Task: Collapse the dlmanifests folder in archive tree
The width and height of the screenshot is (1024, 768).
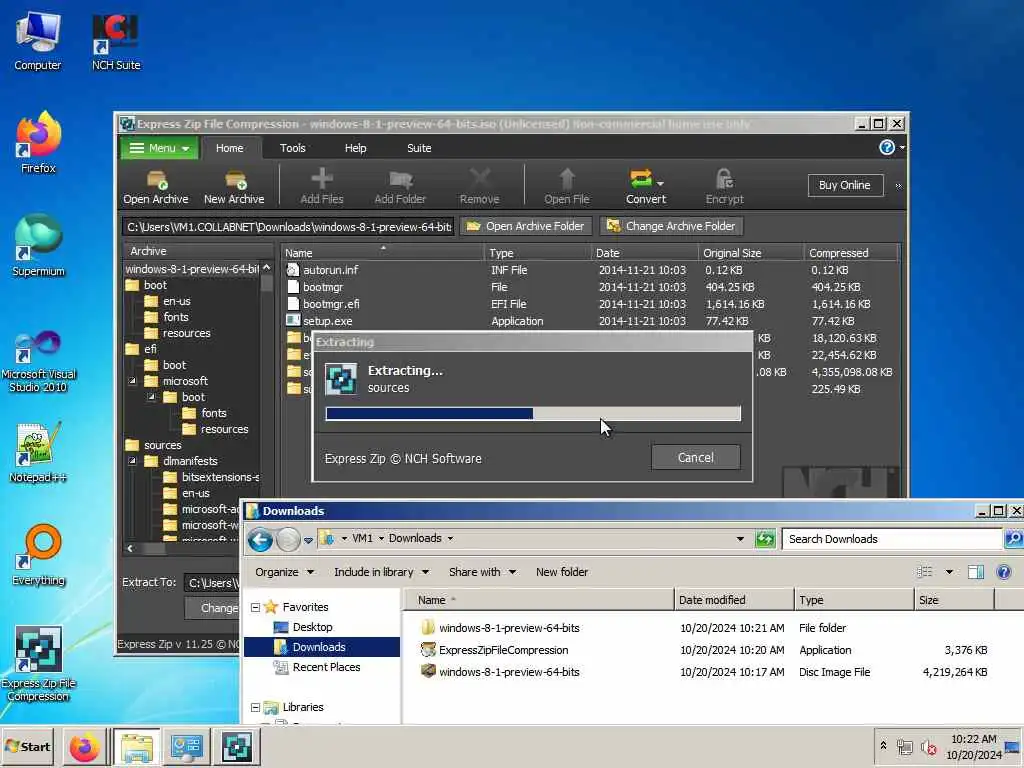Action: [133, 460]
